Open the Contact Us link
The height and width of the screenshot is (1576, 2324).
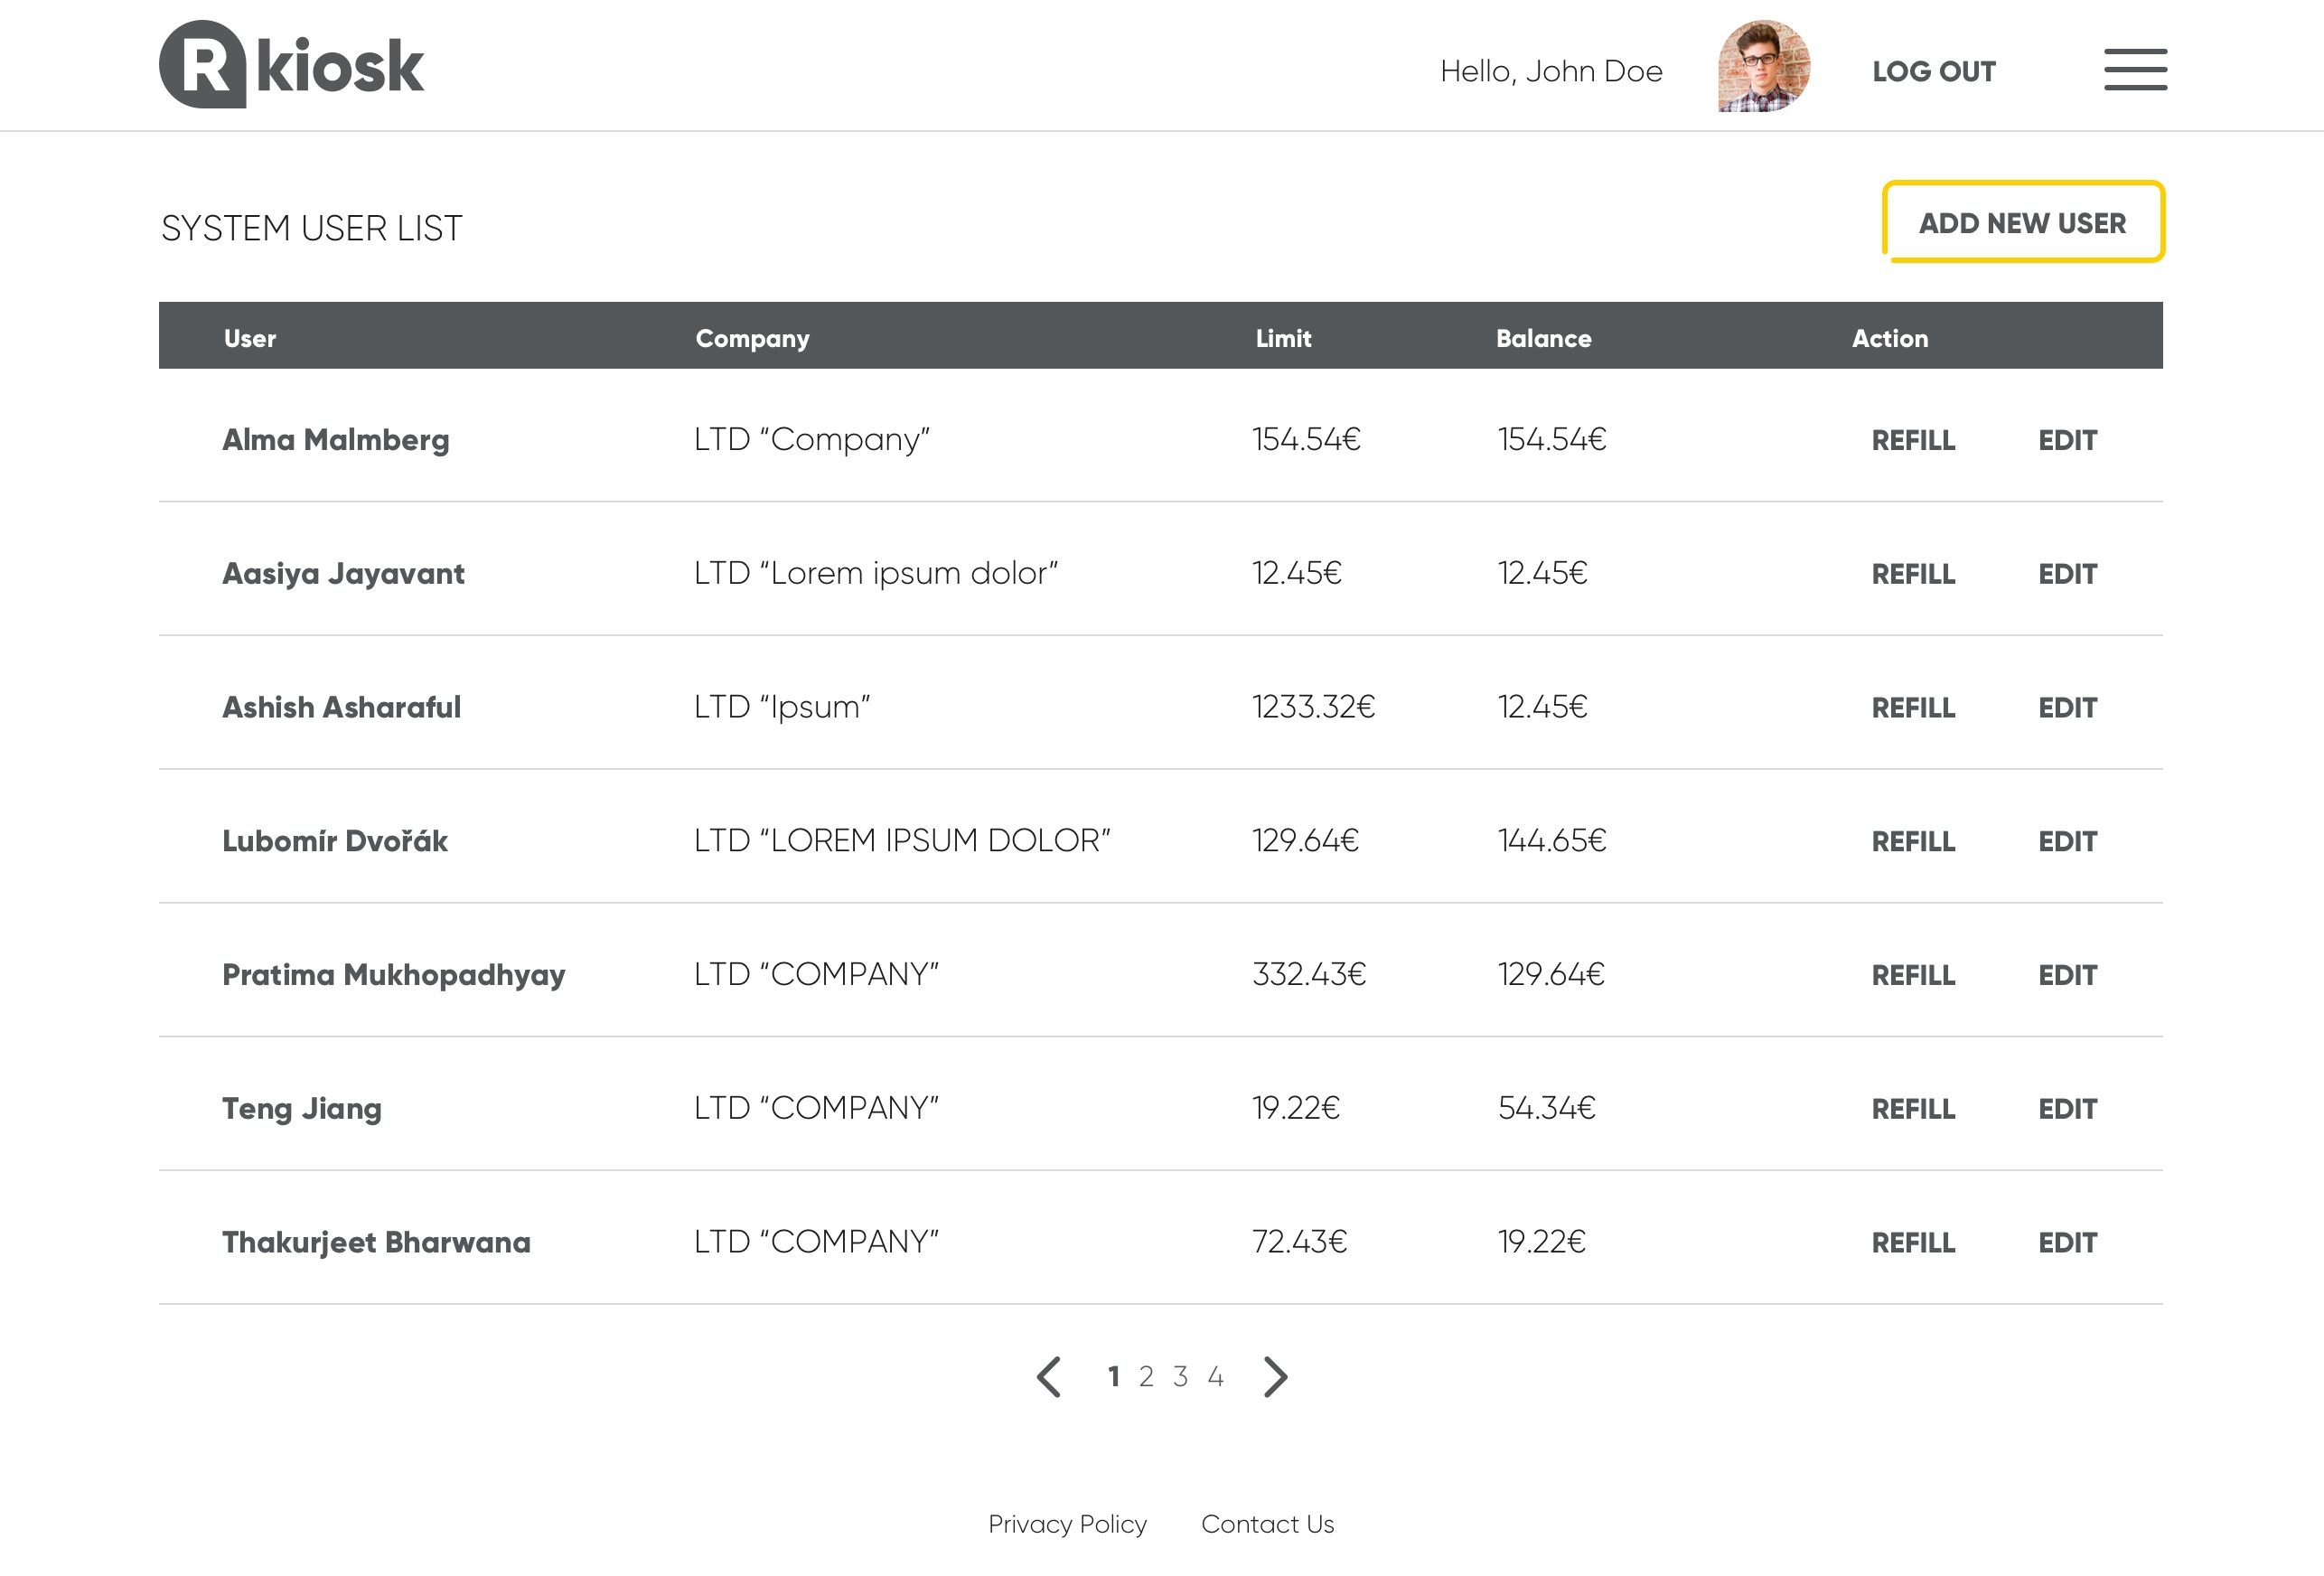1267,1524
